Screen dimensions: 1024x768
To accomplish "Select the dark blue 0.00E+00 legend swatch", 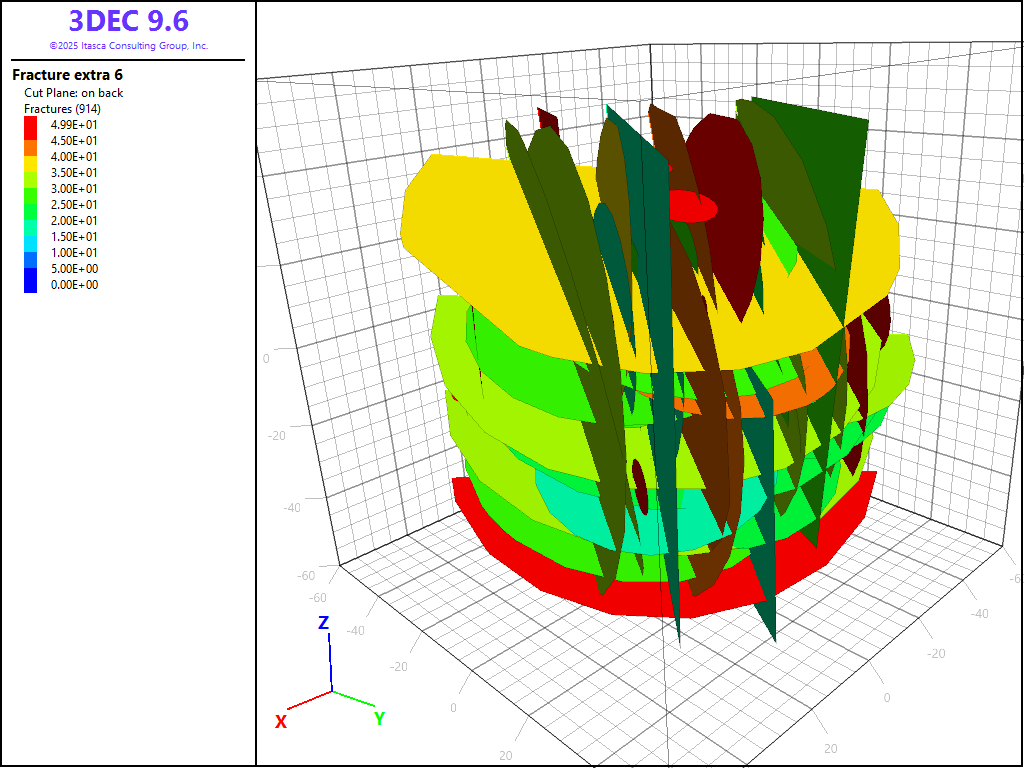I will (x=30, y=285).
